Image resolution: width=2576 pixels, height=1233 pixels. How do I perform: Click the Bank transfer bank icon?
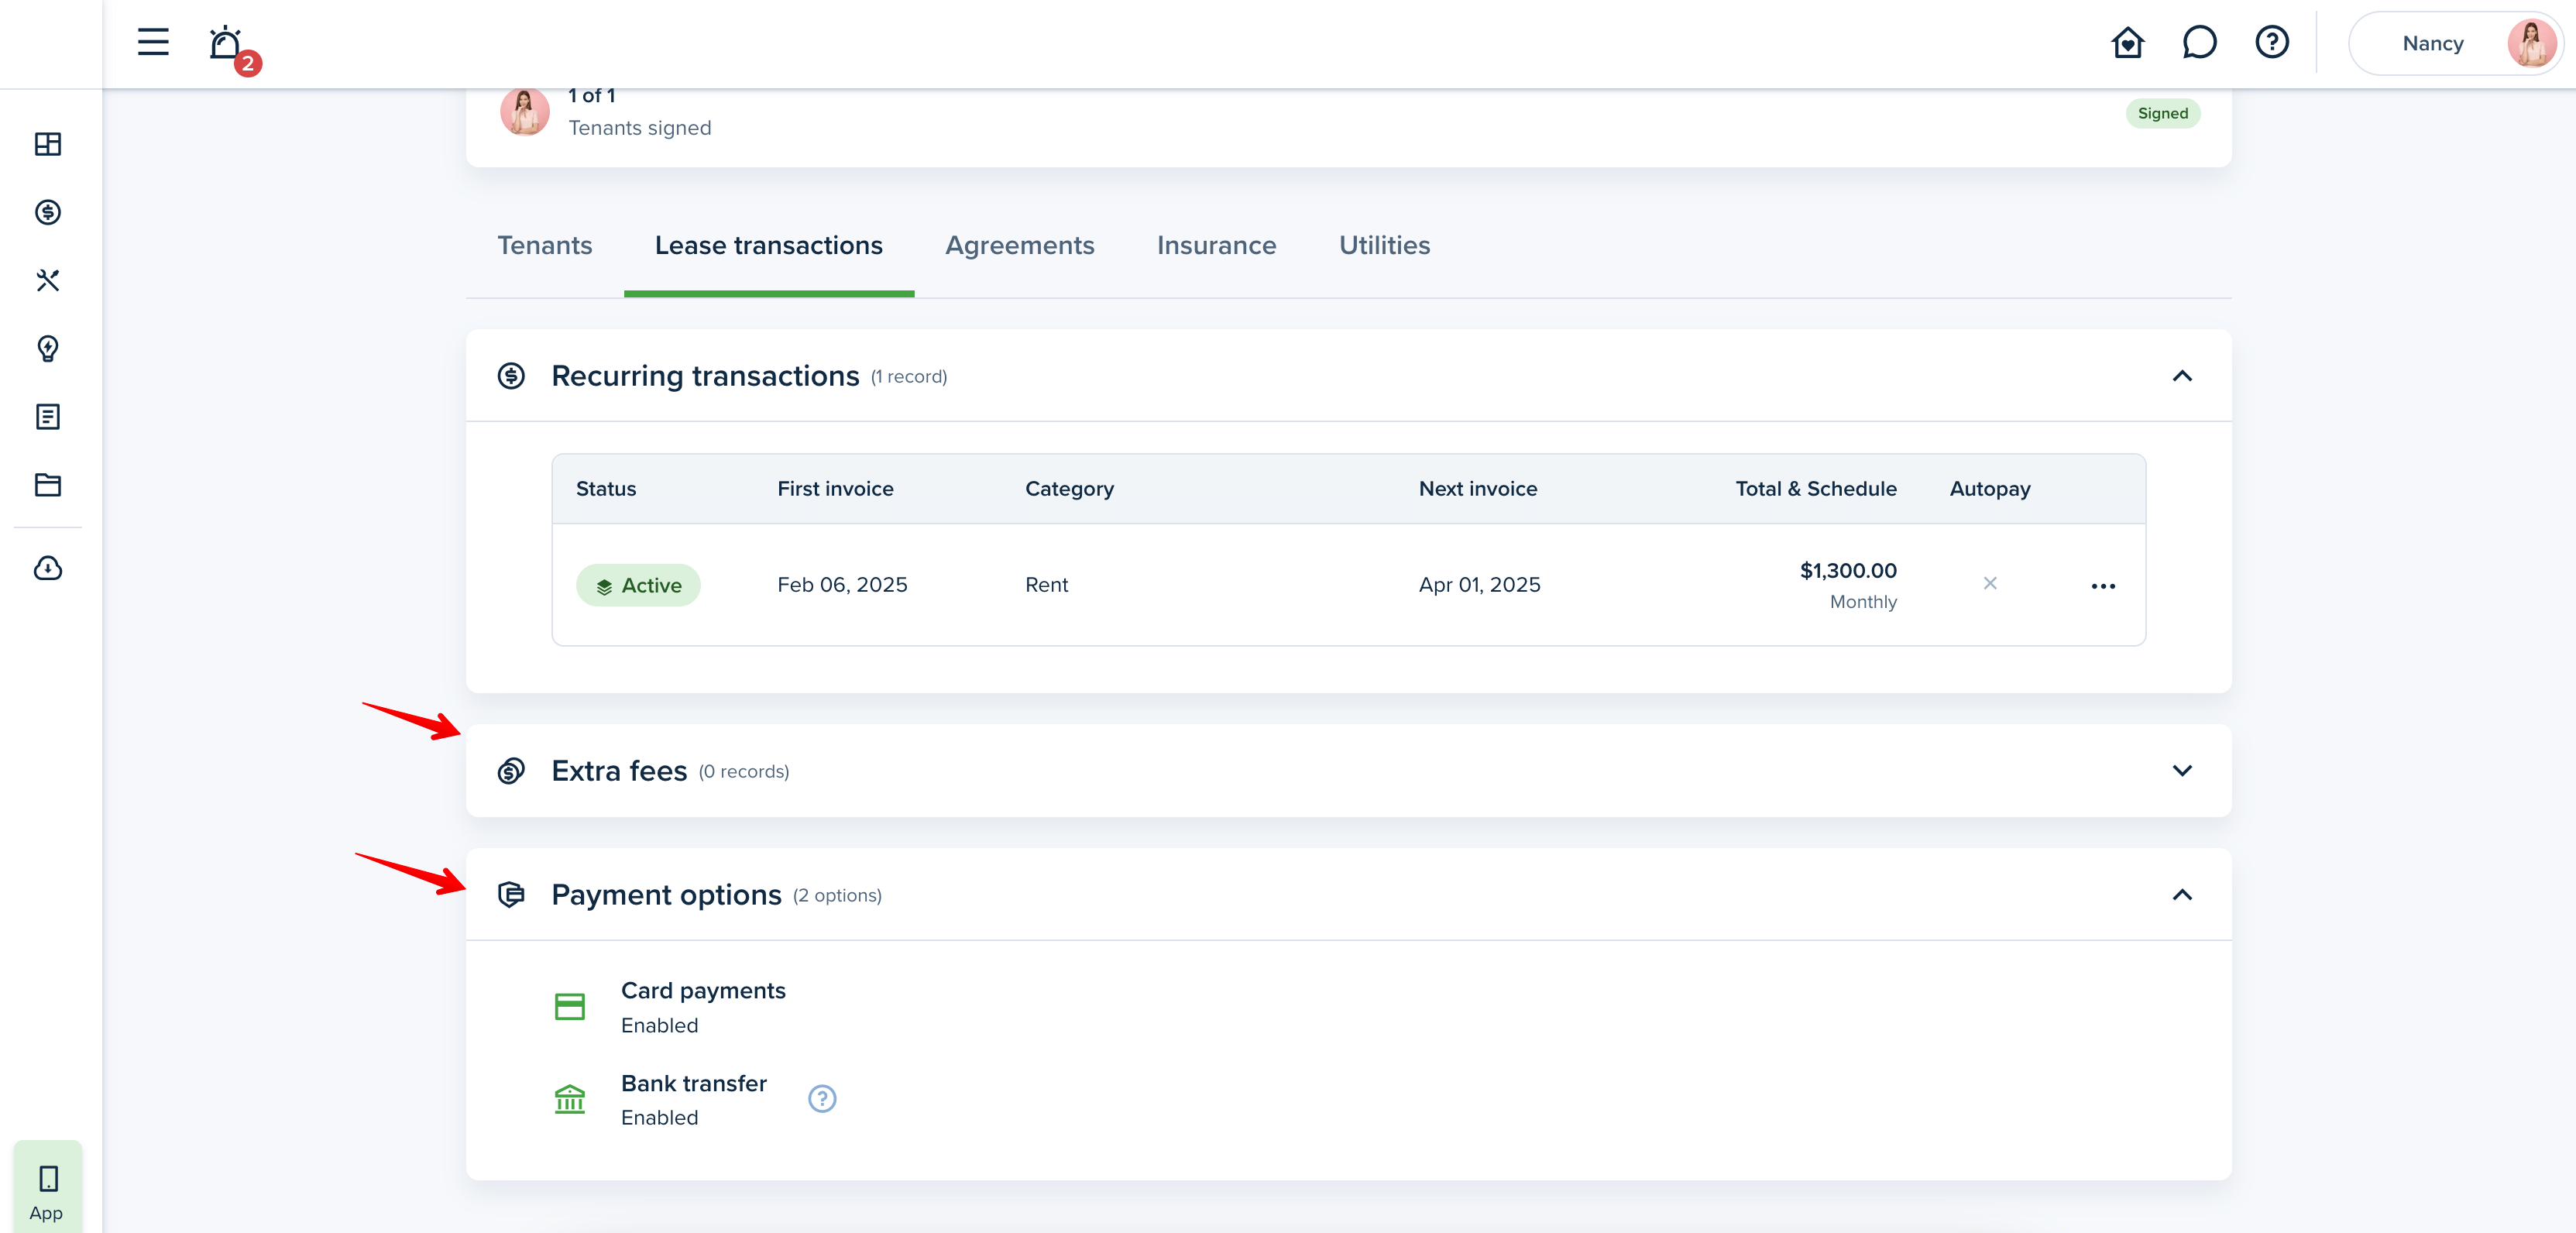click(569, 1099)
